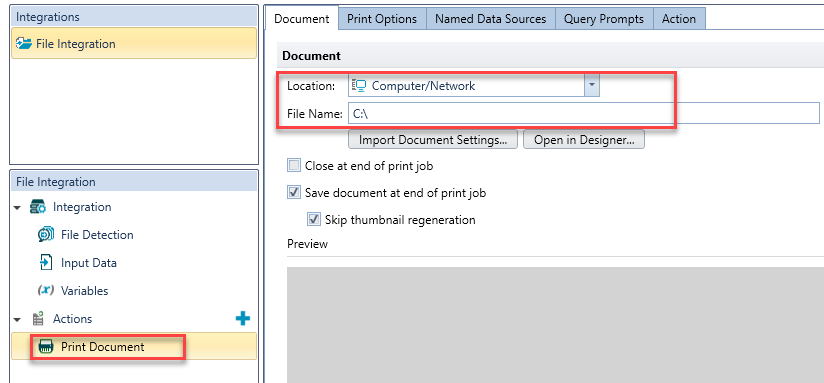
Task: Select the Variables tree item
Action: coord(84,291)
